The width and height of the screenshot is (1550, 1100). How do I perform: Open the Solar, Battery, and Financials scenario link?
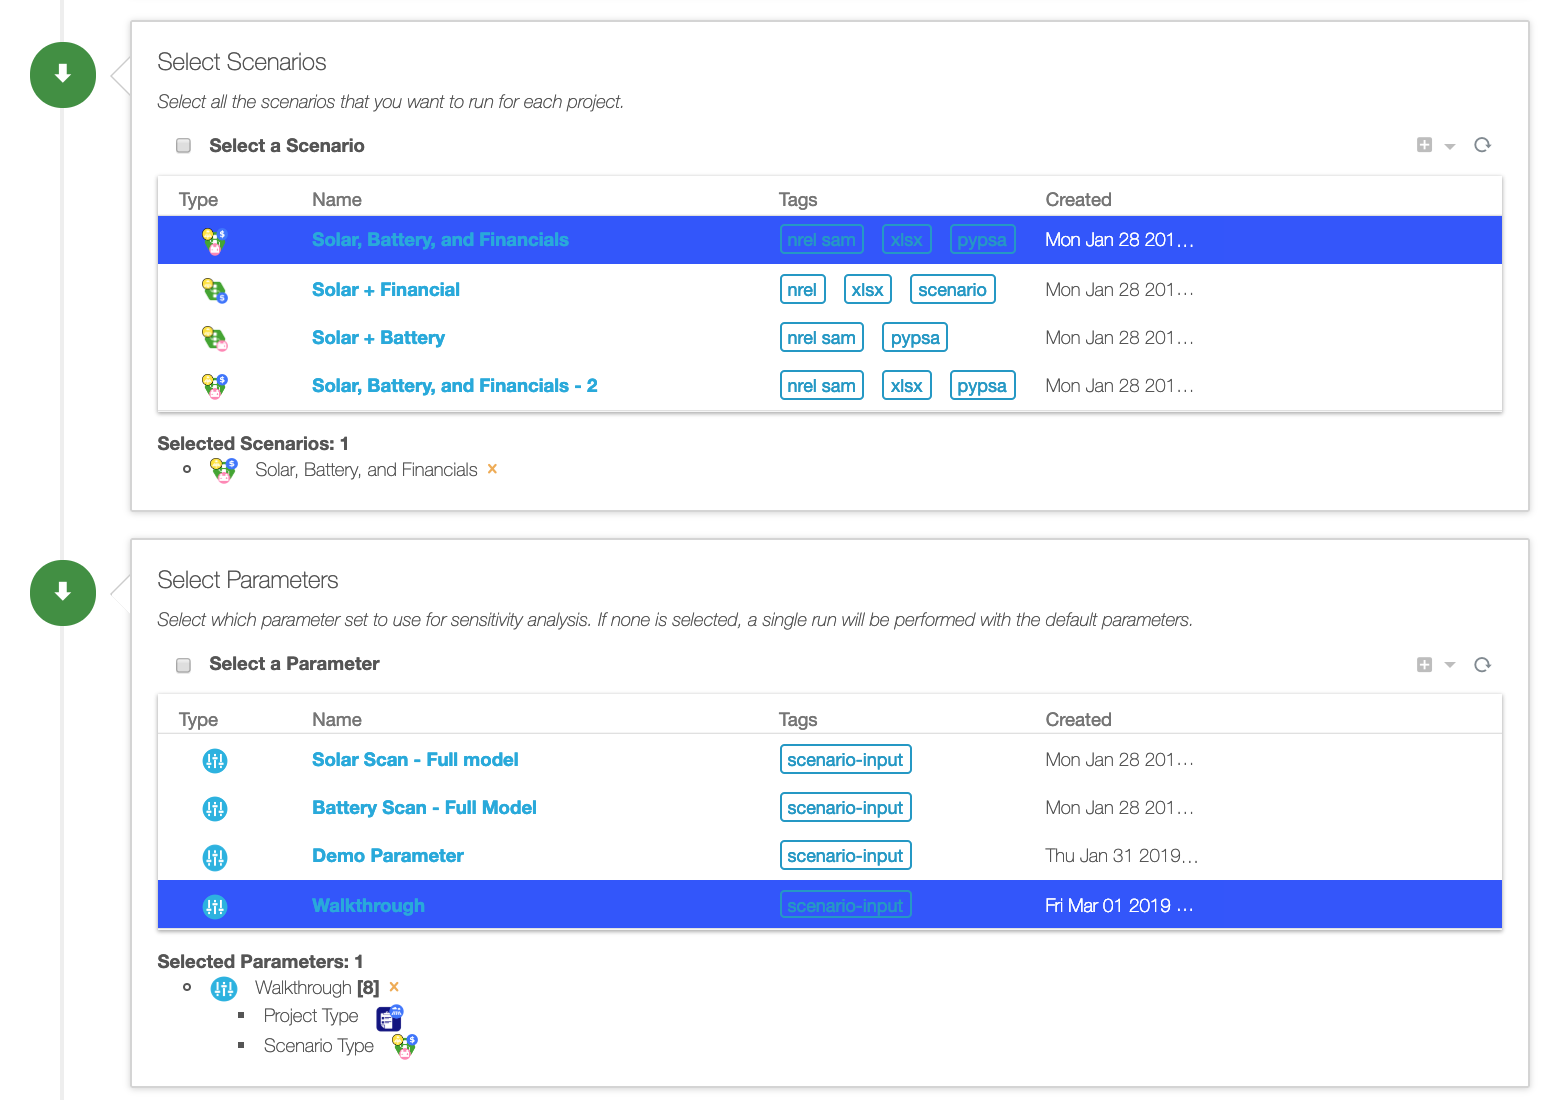click(440, 240)
